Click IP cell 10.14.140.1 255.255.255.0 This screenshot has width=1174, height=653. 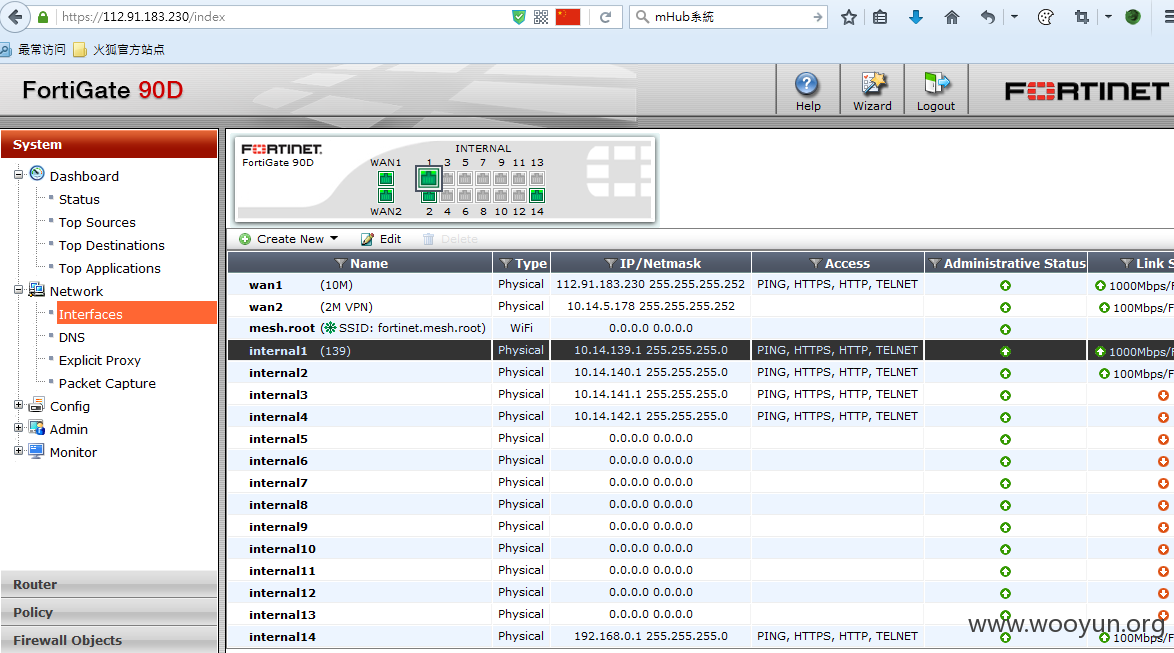(x=651, y=372)
